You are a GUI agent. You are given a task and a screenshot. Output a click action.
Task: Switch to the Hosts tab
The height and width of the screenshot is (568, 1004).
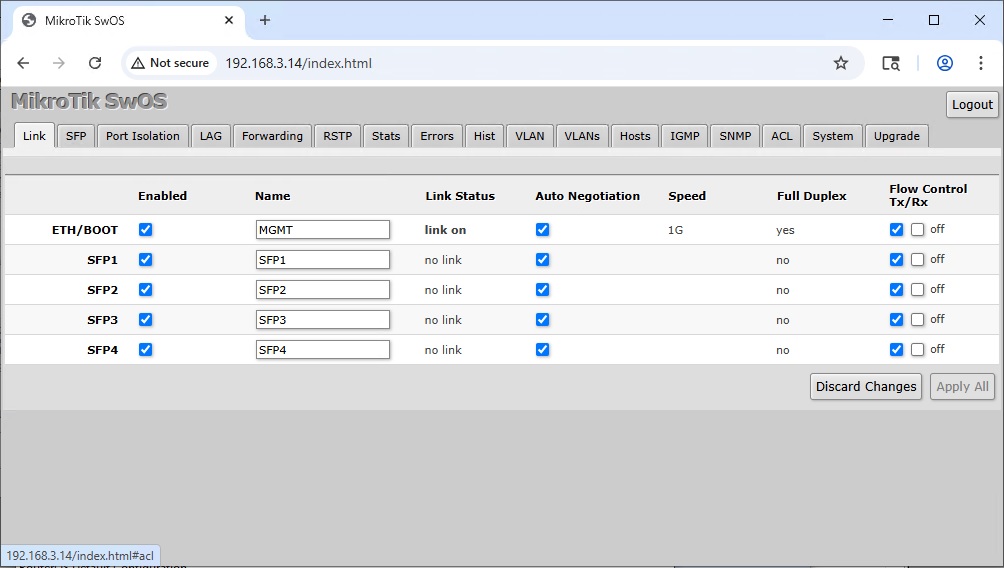pyautogui.click(x=635, y=136)
